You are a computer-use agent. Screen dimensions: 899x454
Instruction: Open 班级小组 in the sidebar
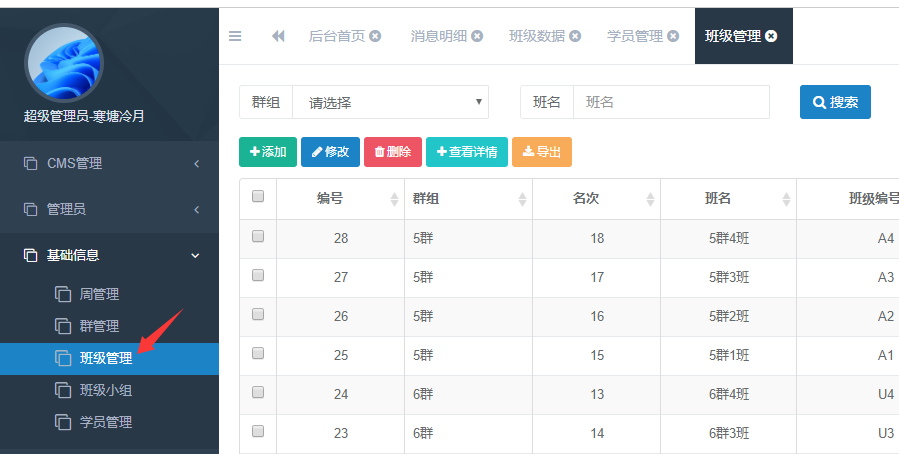coord(106,390)
